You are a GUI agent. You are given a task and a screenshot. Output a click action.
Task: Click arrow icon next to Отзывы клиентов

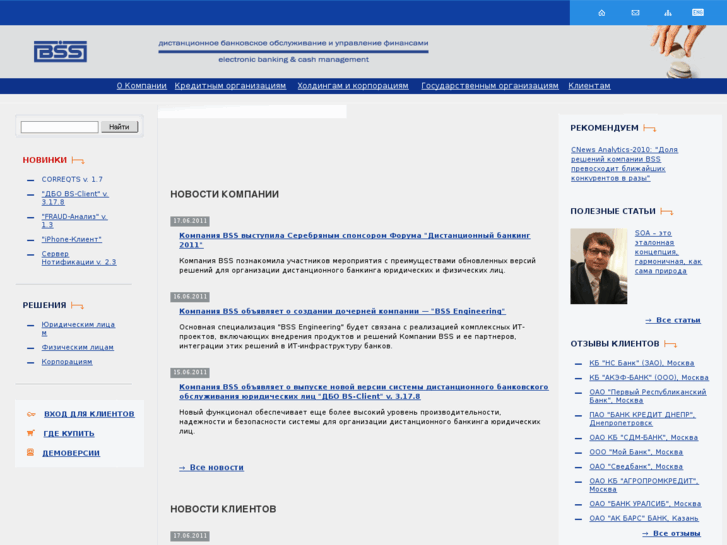[x=670, y=344]
